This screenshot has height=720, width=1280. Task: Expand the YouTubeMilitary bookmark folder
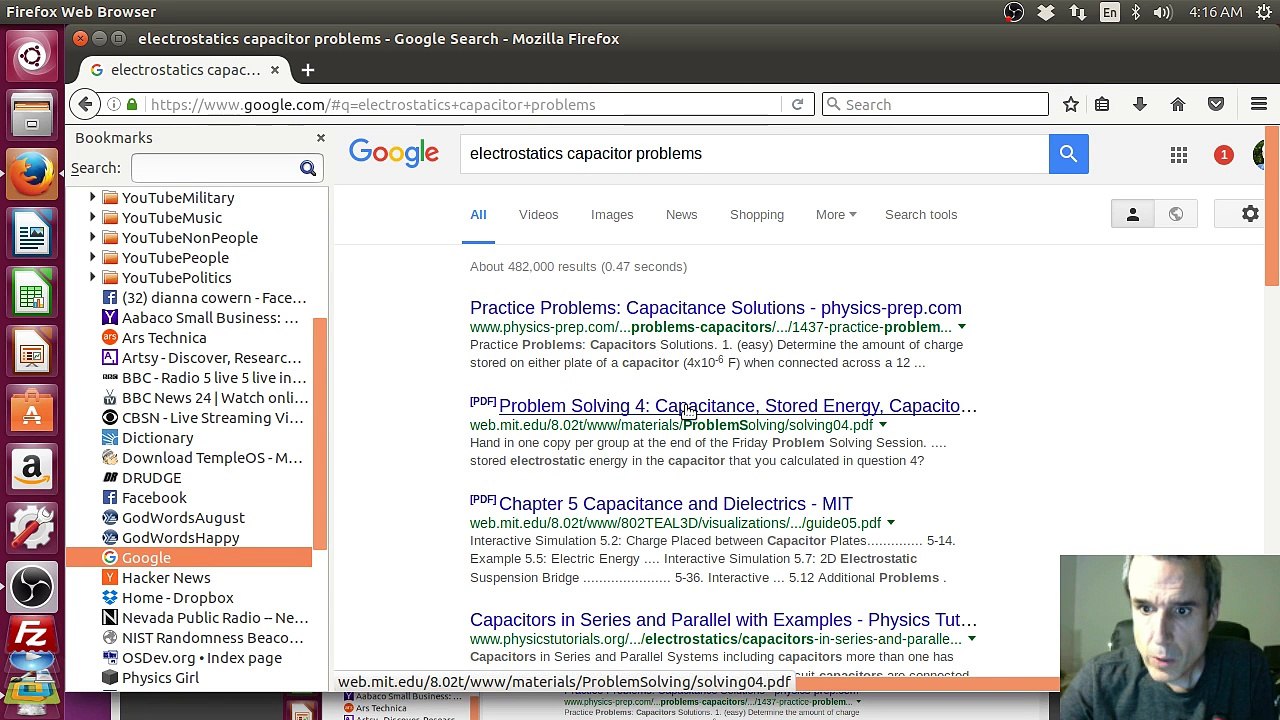93,198
